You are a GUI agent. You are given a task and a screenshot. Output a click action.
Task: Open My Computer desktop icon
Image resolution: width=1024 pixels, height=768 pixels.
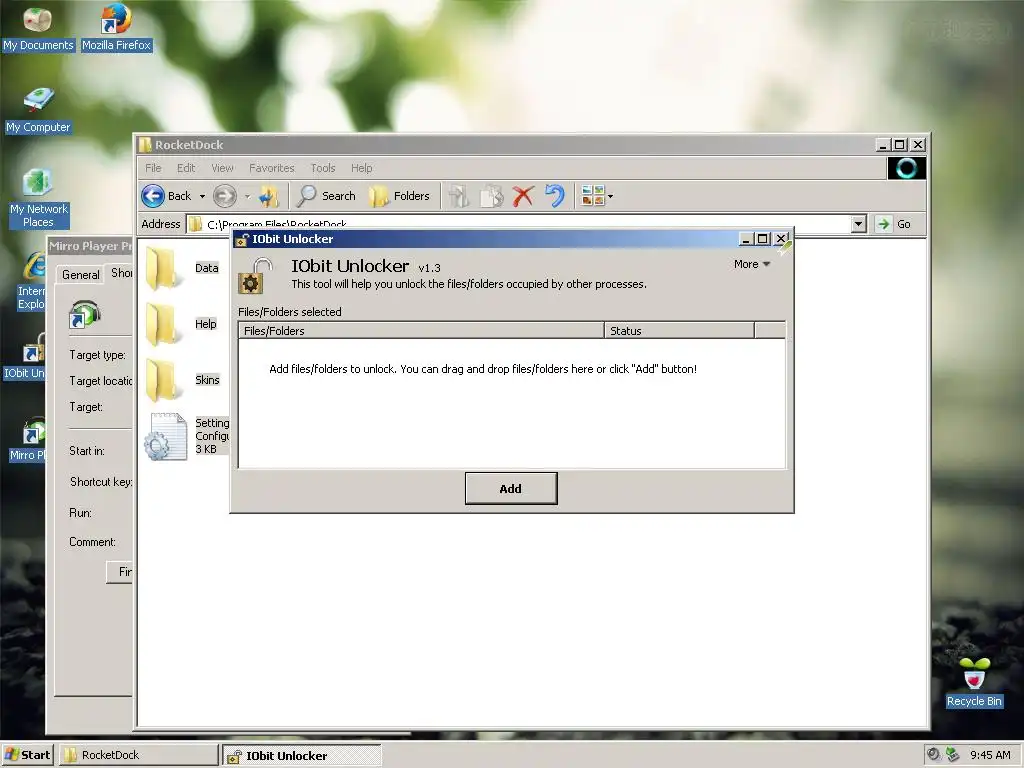[x=38, y=110]
